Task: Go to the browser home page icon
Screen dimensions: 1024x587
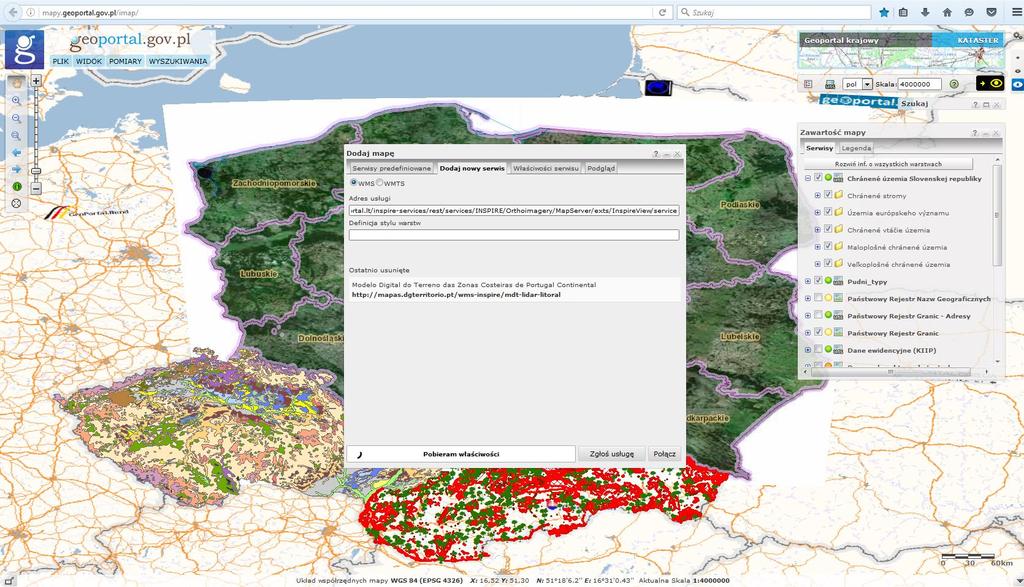Action: 947,12
